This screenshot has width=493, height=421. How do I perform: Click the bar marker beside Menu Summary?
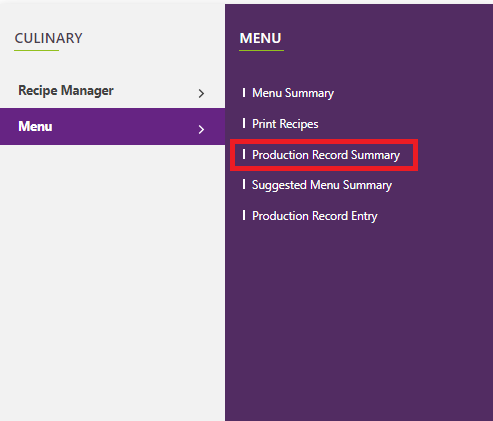244,93
